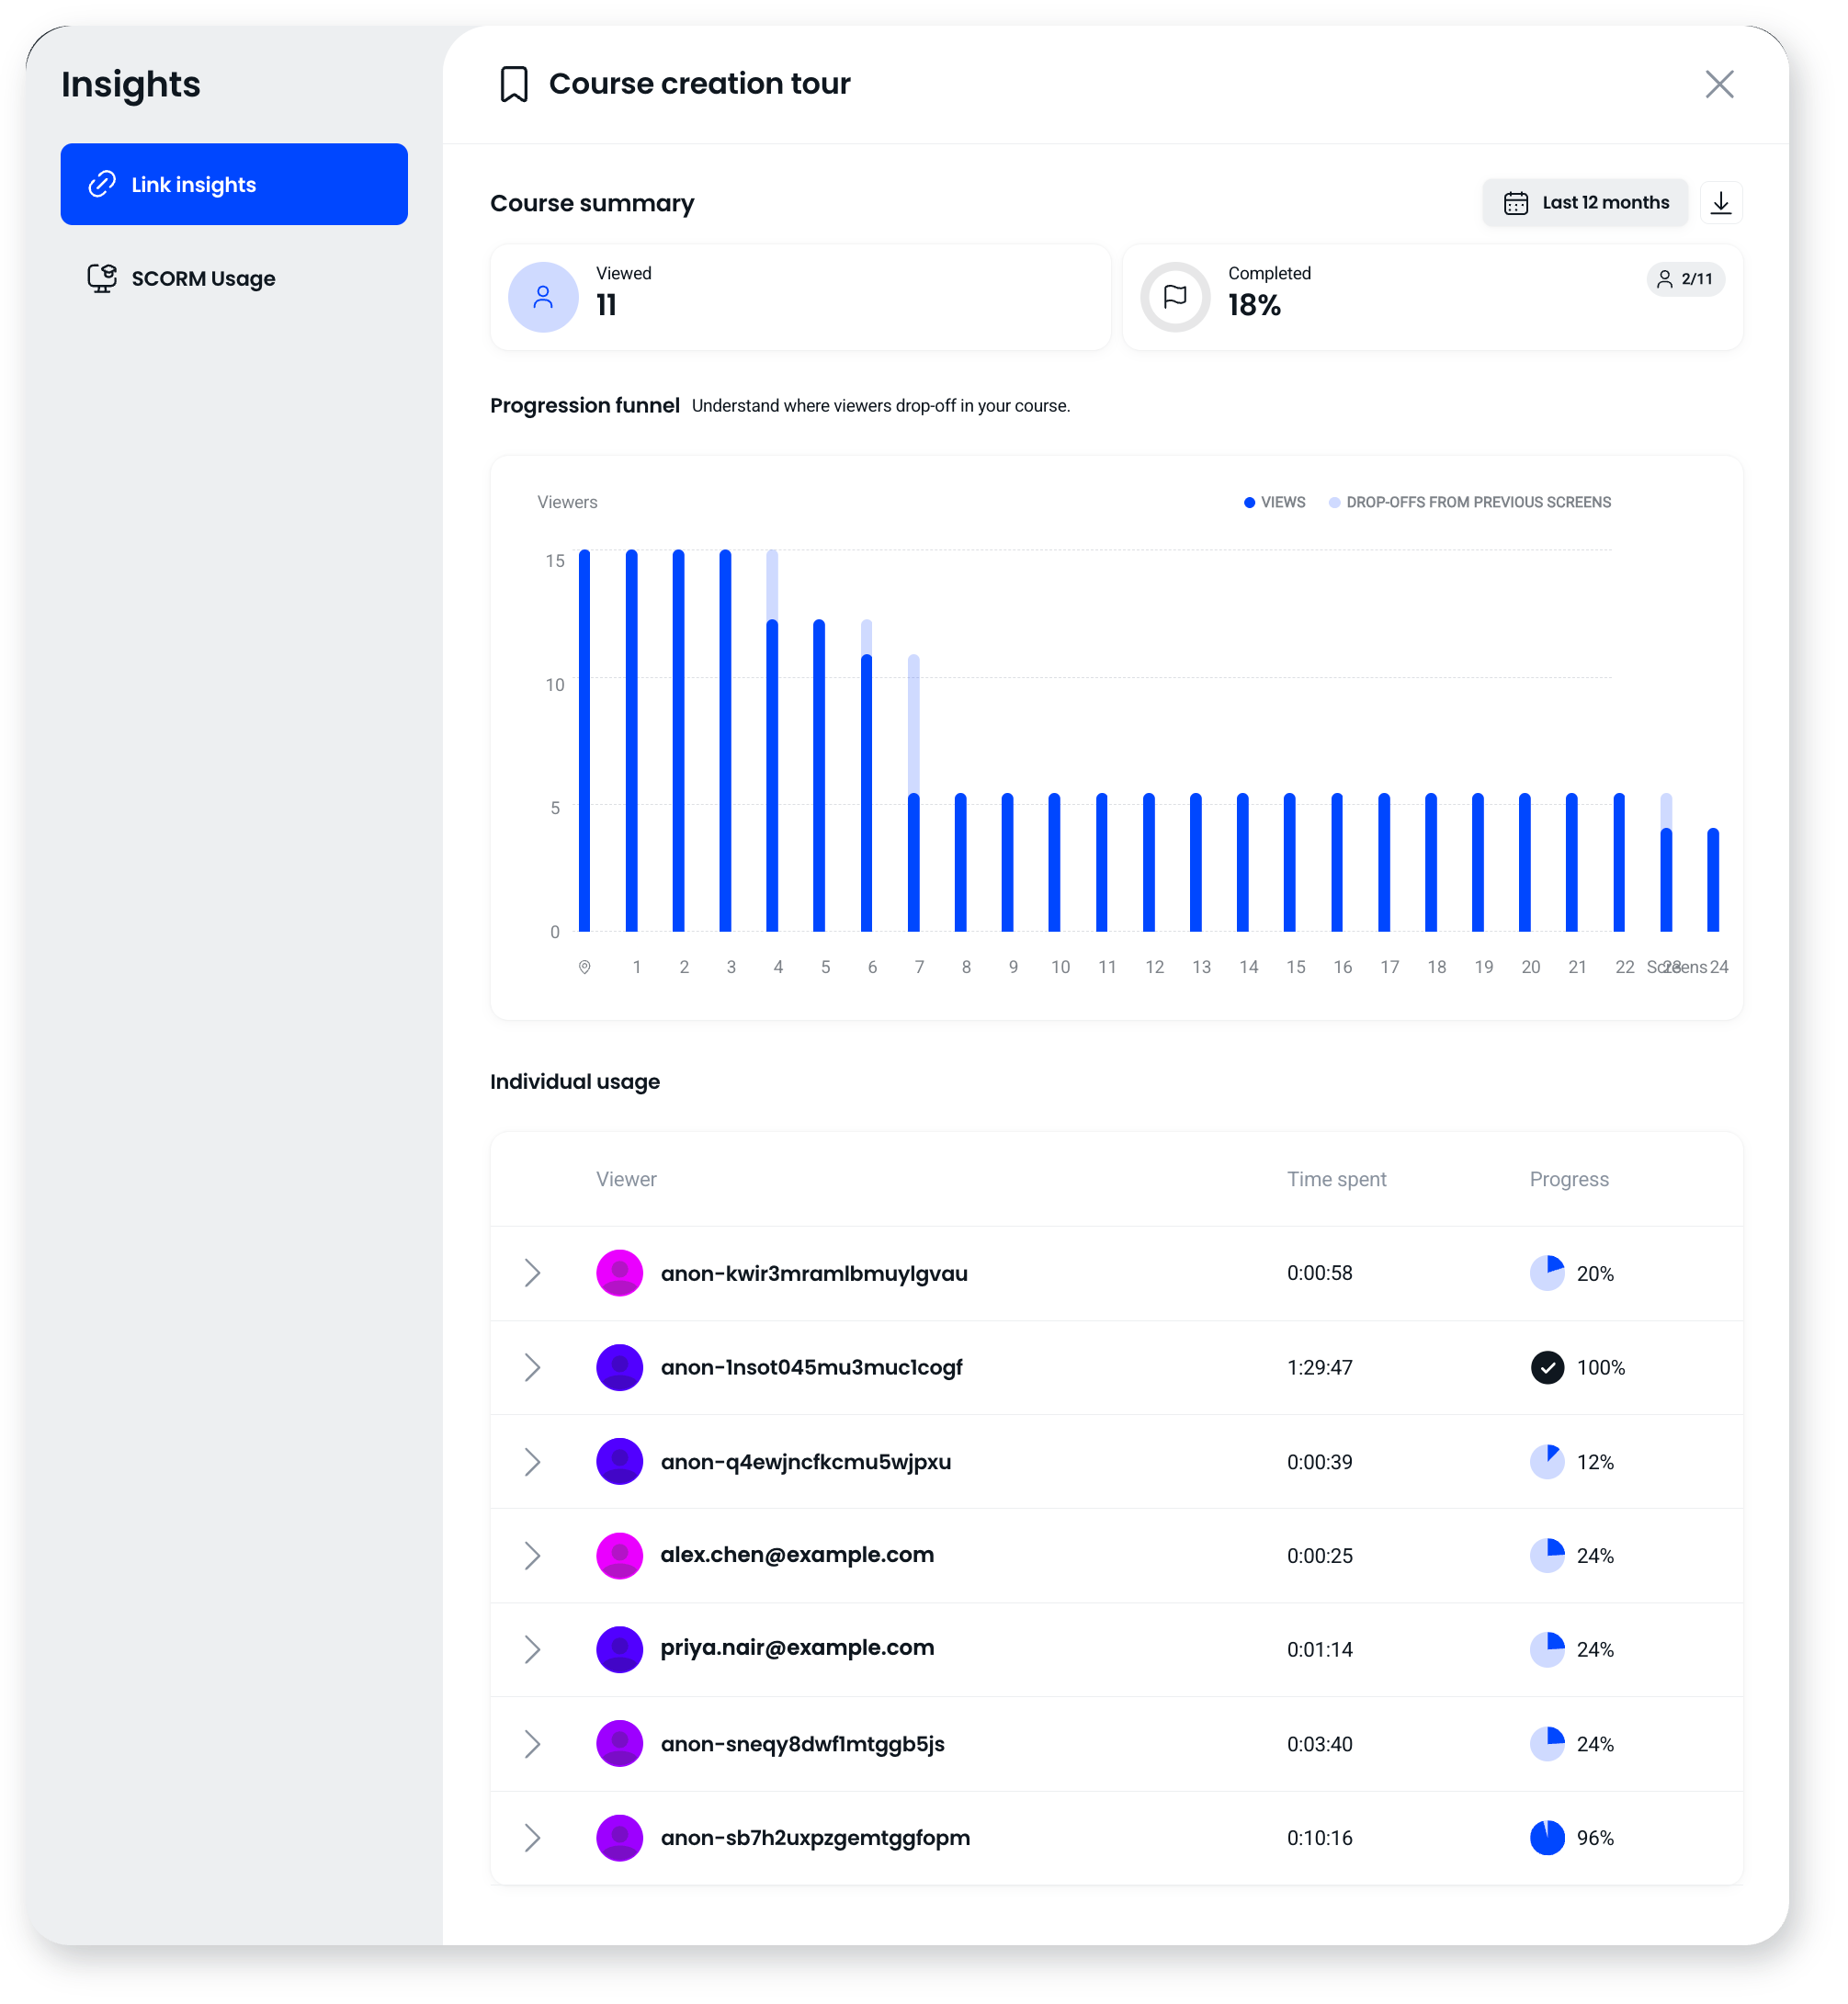Click avatar of anon-kwir3mramlbmuylgvau
This screenshot has width=1848, height=2004.
click(620, 1273)
